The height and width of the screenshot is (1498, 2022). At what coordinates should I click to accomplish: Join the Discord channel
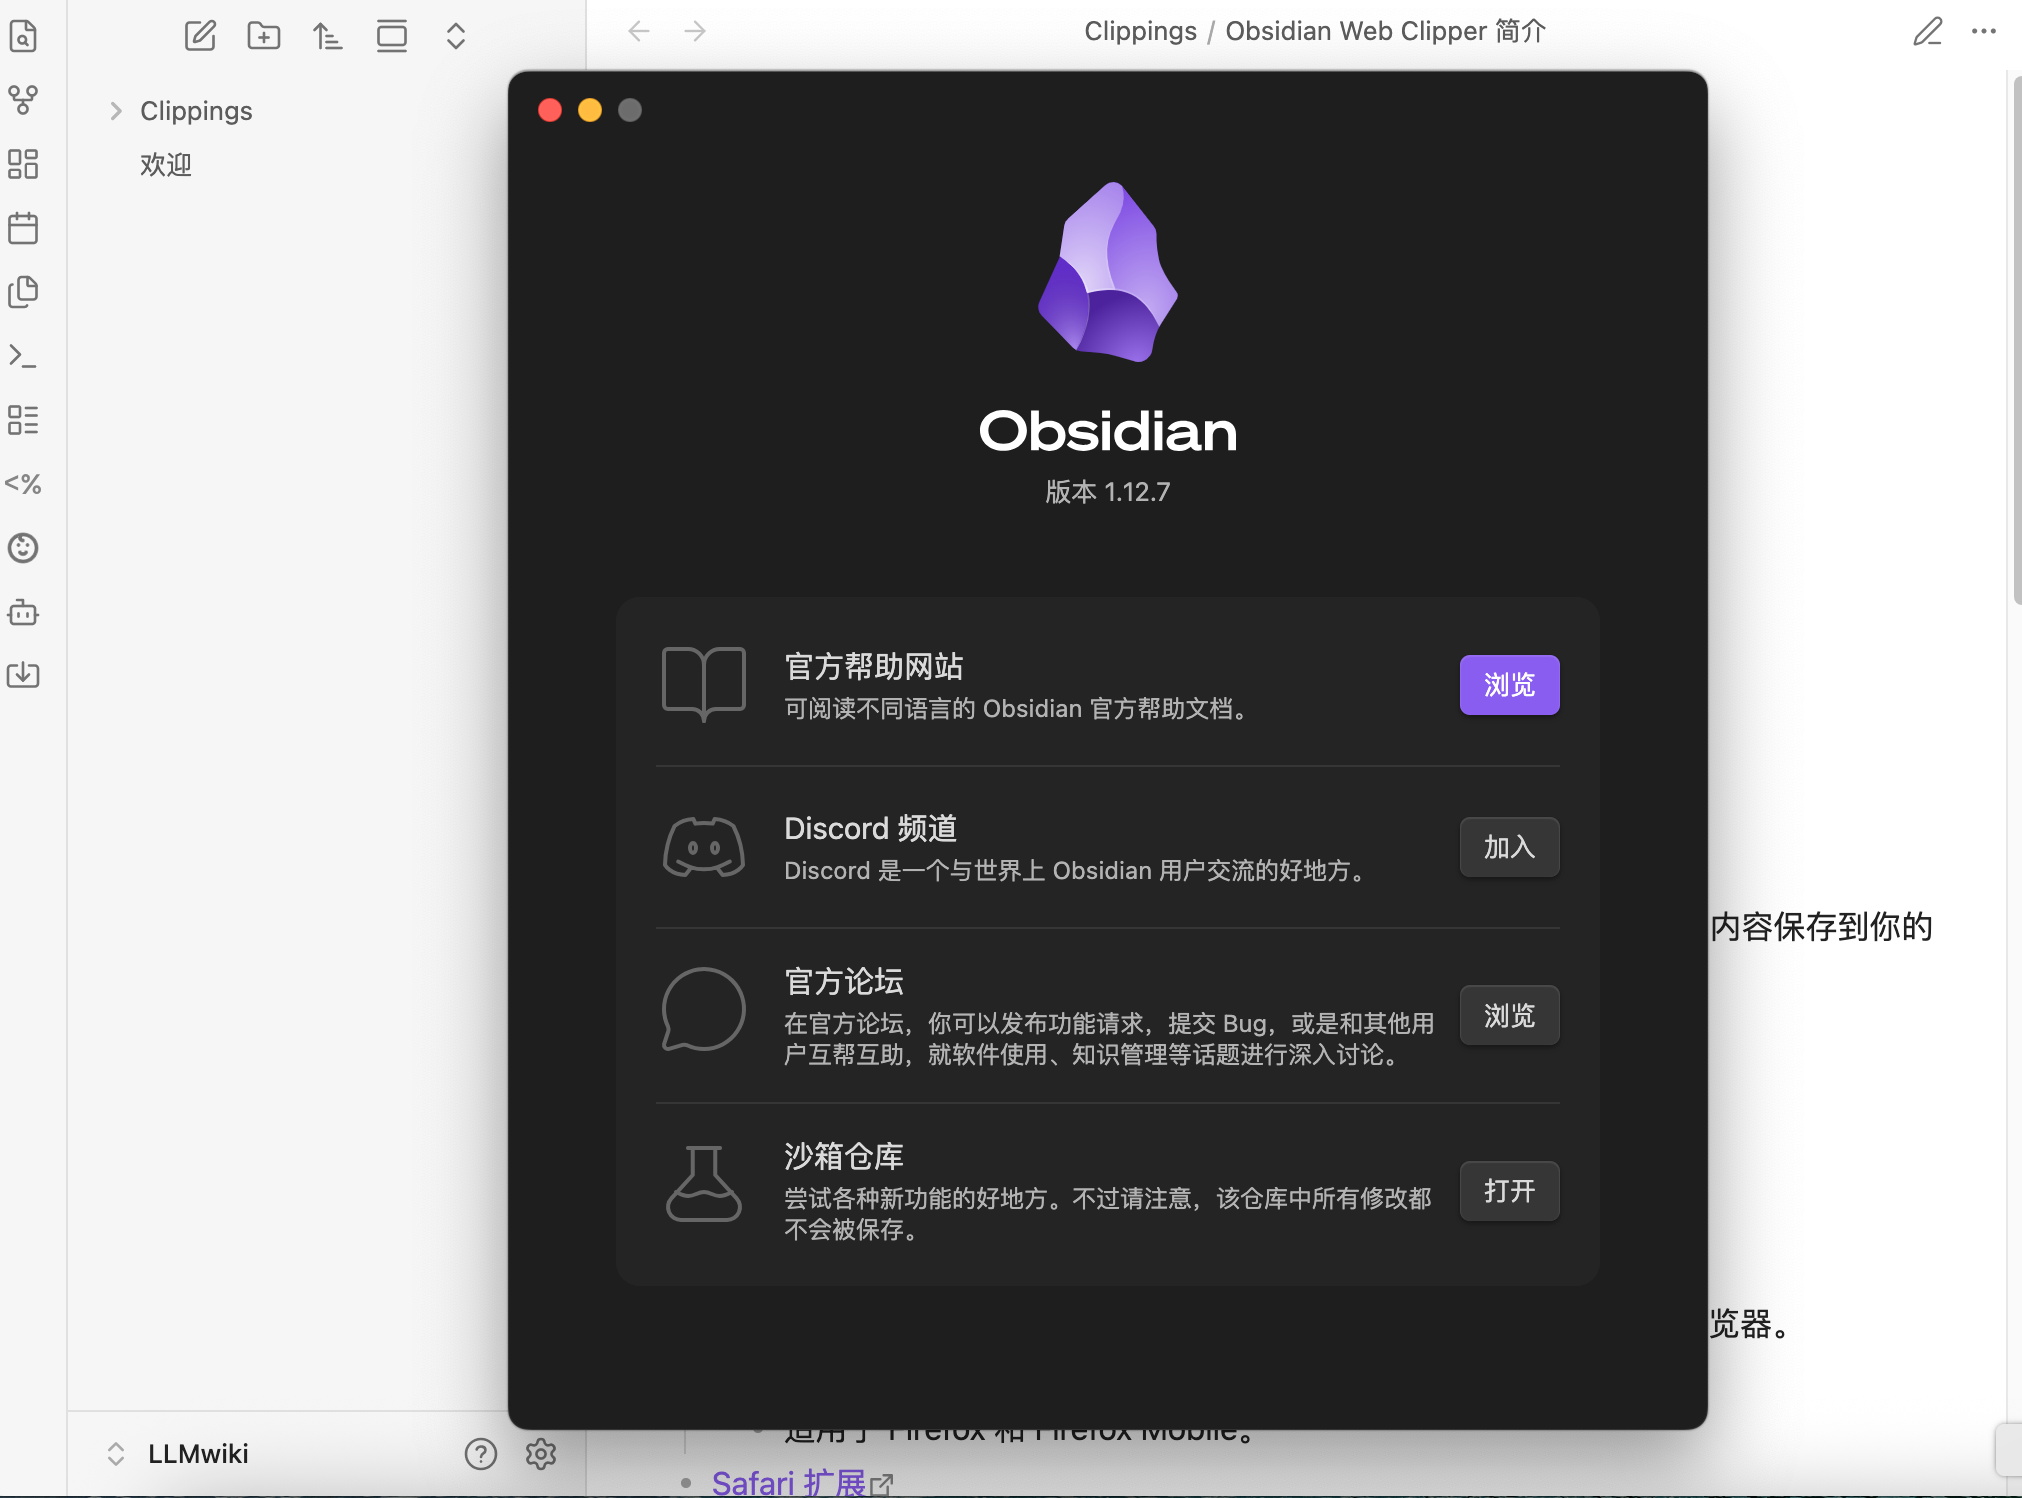(x=1509, y=847)
